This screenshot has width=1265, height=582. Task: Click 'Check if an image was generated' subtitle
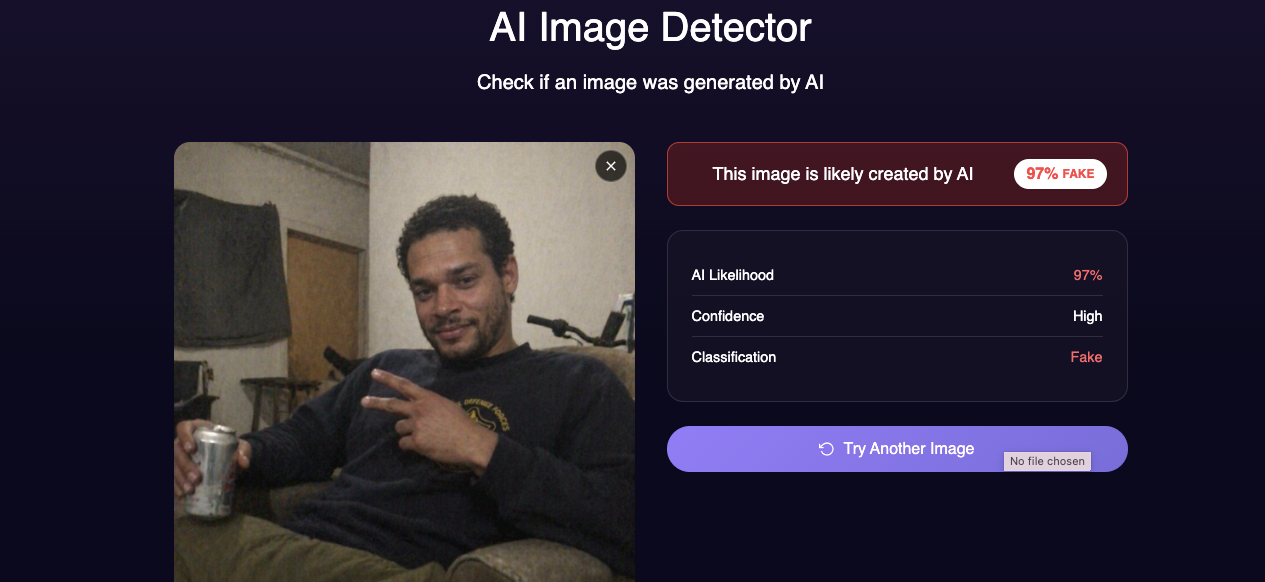[x=650, y=82]
